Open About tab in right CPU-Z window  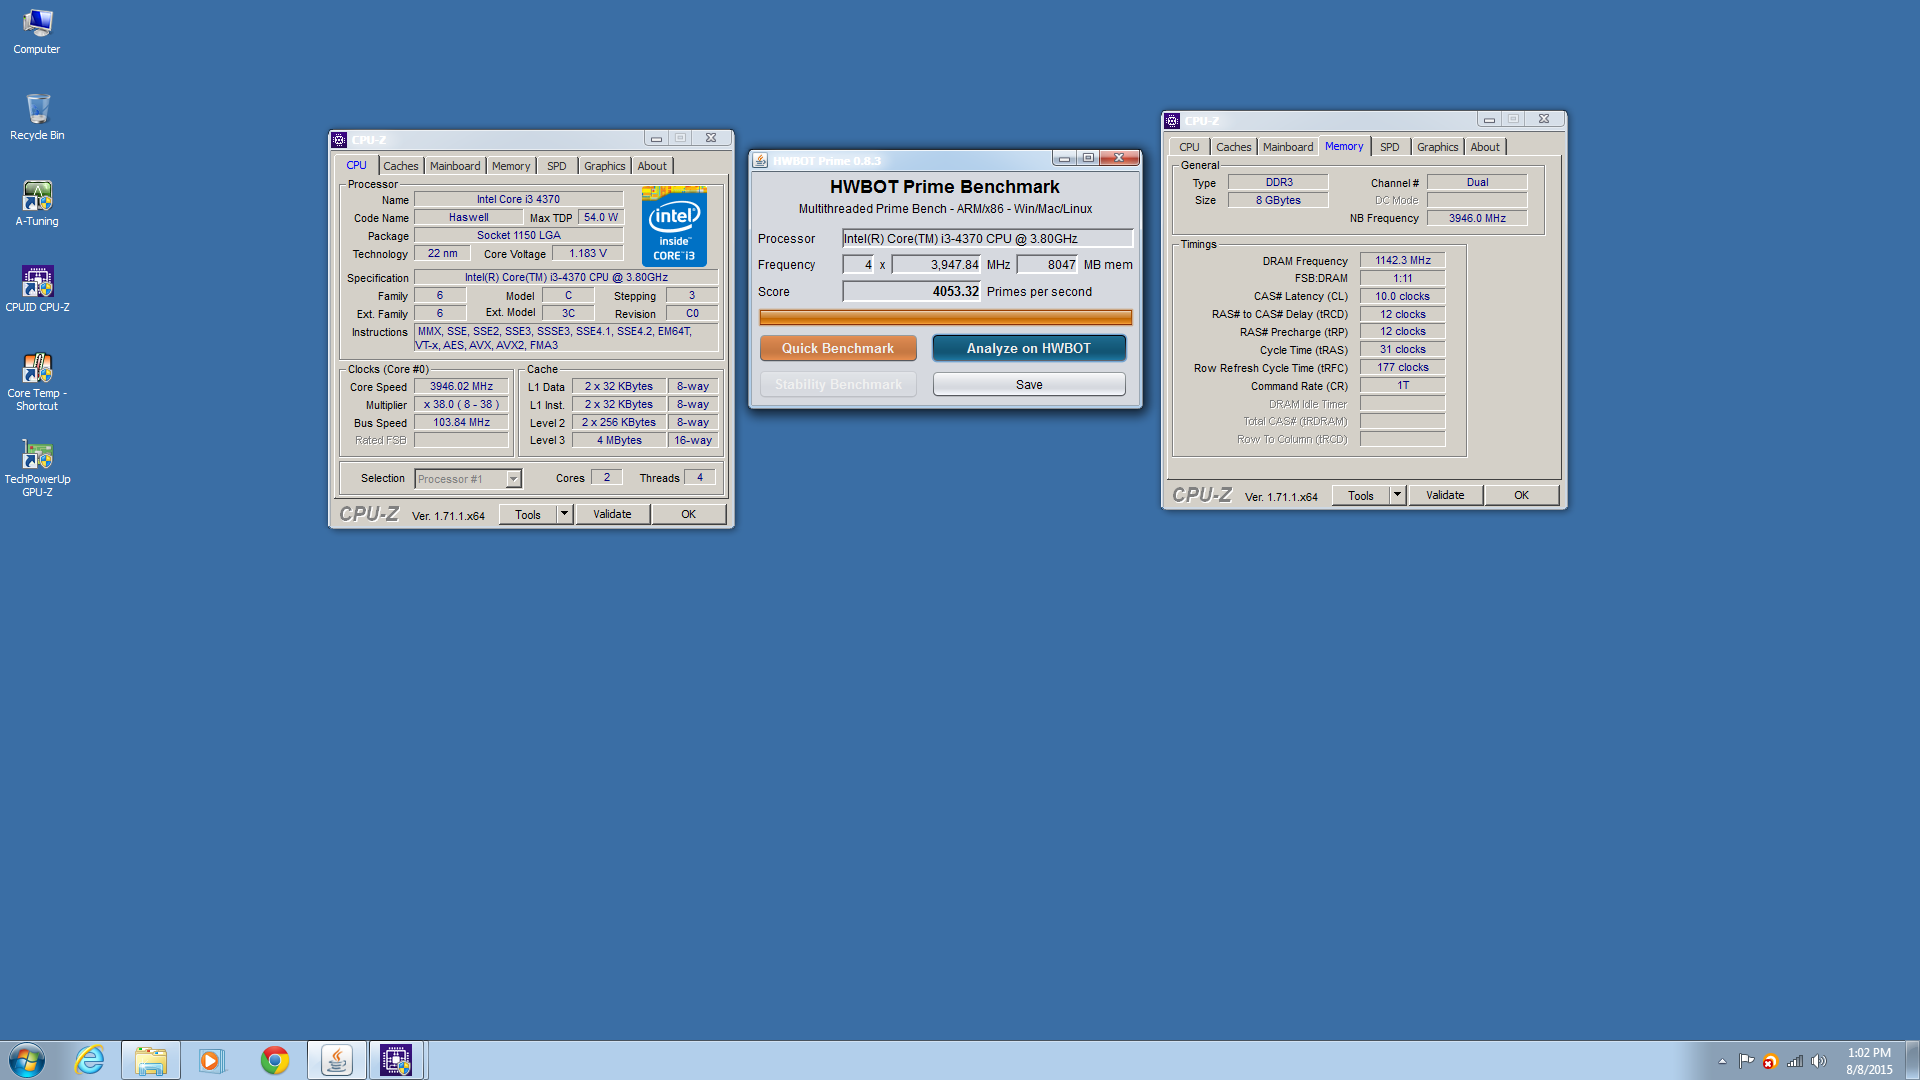[1485, 147]
